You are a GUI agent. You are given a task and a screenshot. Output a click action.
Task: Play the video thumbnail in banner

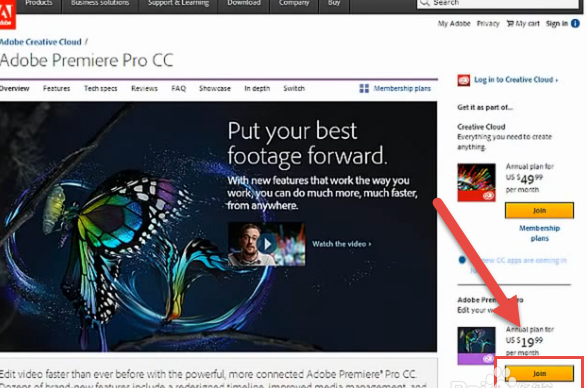coord(267,244)
